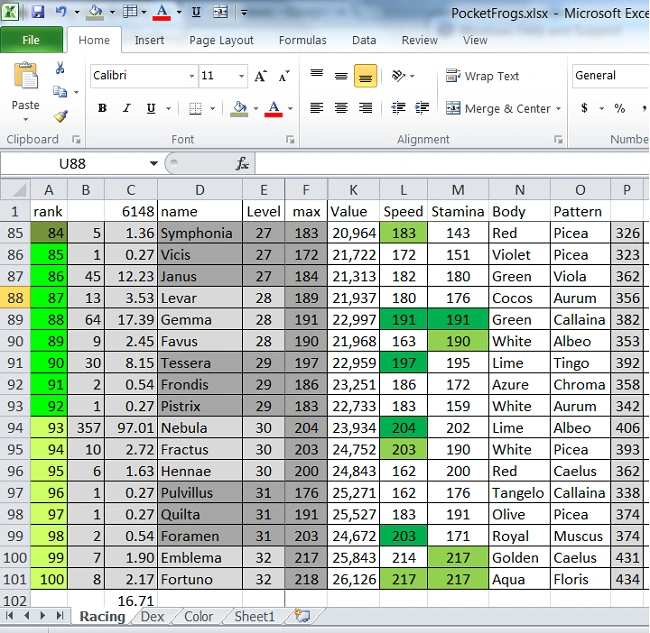The width and height of the screenshot is (650, 633).
Task: Open the Clipboard pane launcher
Action: (x=76, y=140)
